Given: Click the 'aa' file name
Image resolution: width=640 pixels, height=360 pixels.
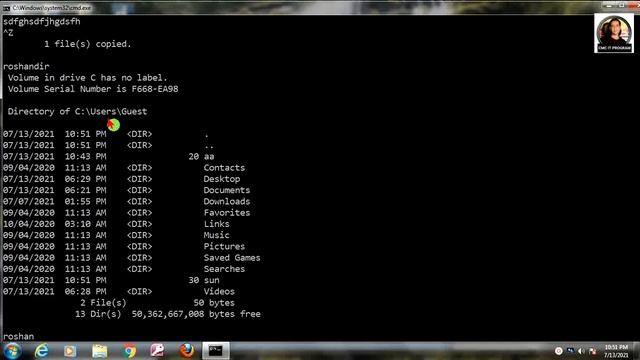Looking at the screenshot, I should (x=209, y=156).
